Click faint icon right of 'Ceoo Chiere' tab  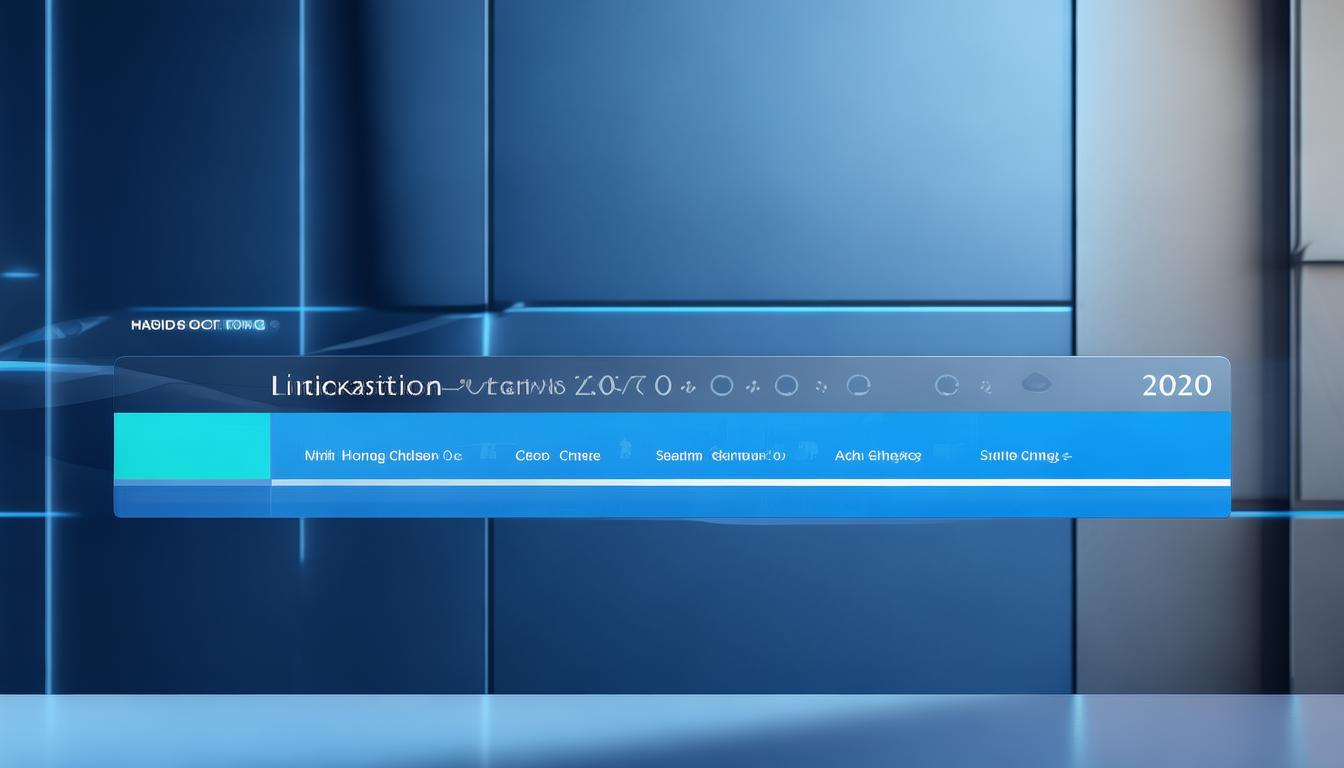[x=626, y=449]
